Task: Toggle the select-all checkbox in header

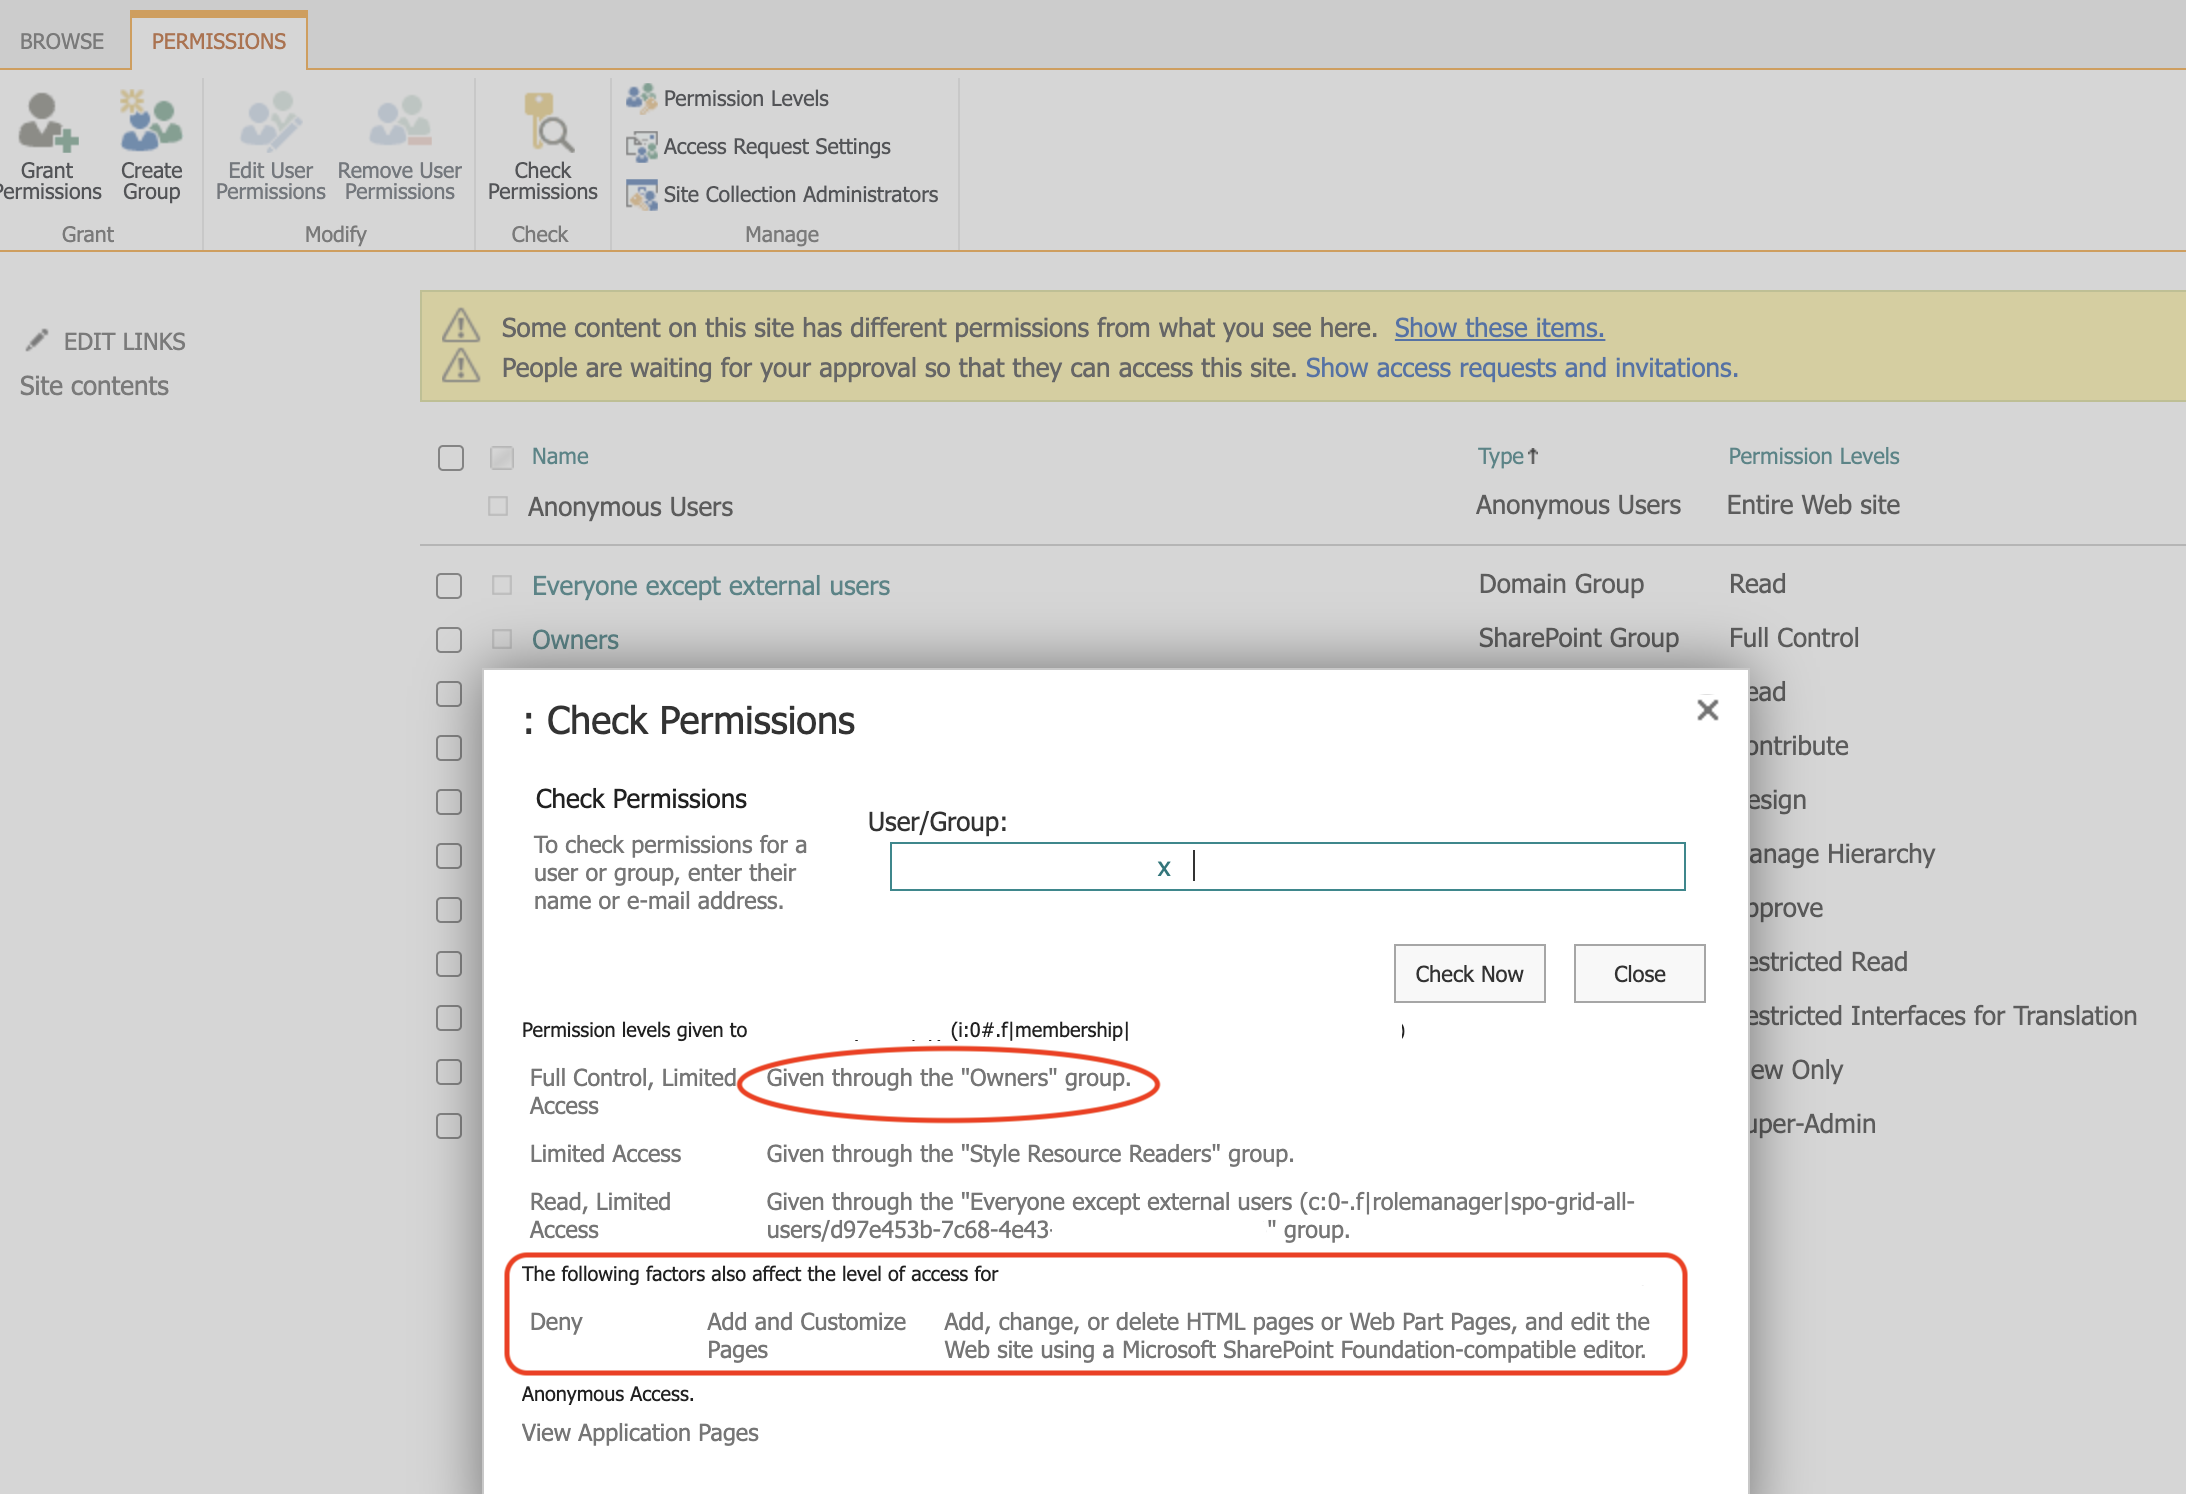Action: pyautogui.click(x=451, y=458)
